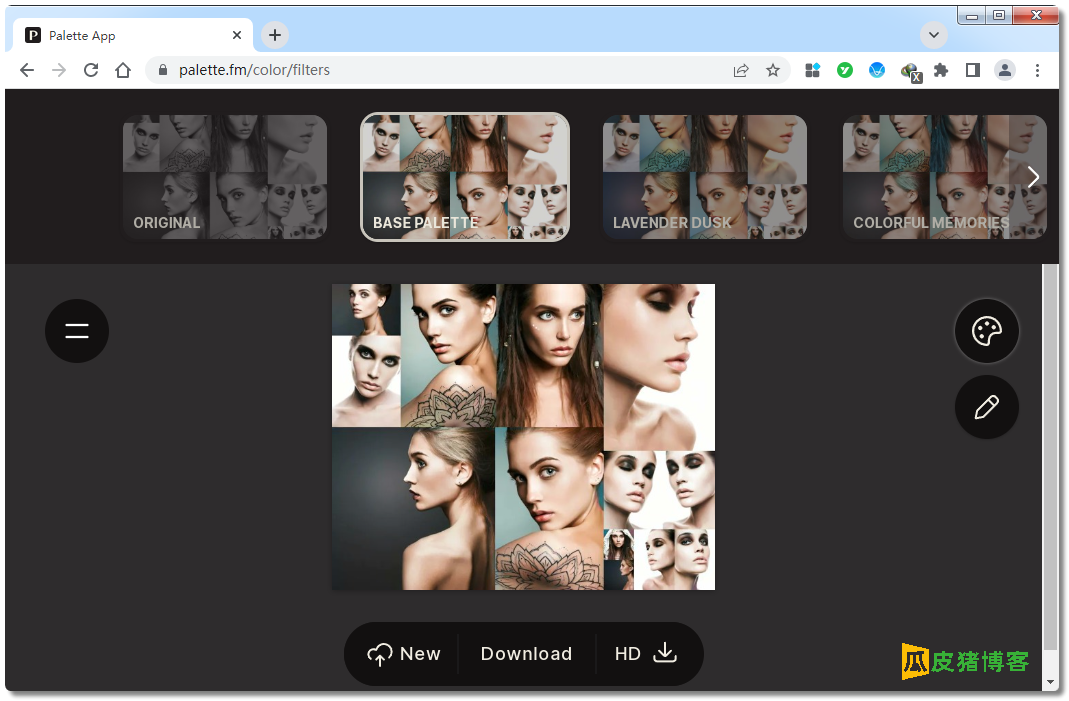View site info via lock icon
This screenshot has height=701, width=1069.
[x=163, y=70]
